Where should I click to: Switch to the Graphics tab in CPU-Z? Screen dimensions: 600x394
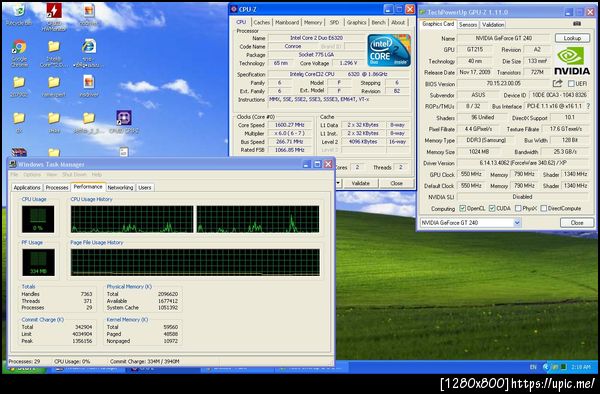[357, 23]
